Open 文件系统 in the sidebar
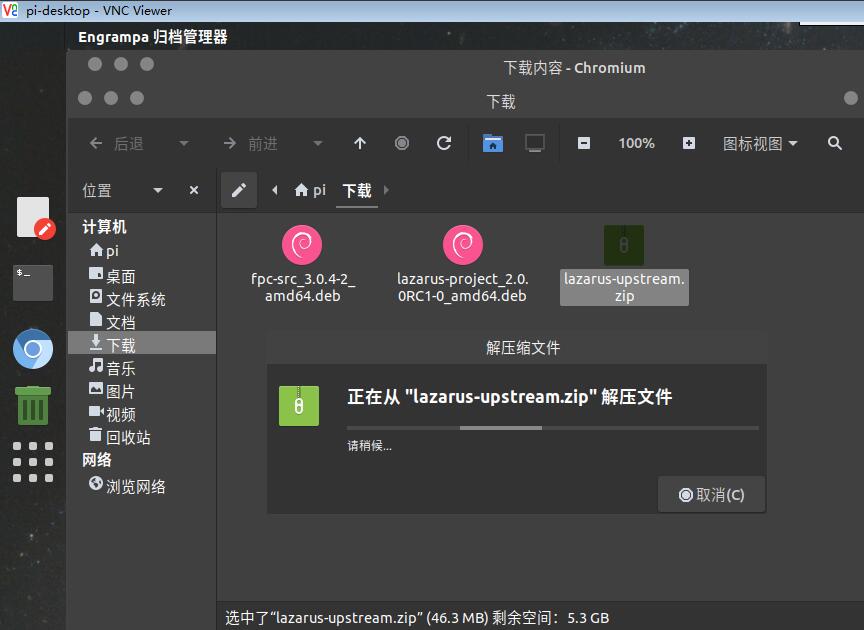Screen dimensions: 864x630 pos(135,299)
